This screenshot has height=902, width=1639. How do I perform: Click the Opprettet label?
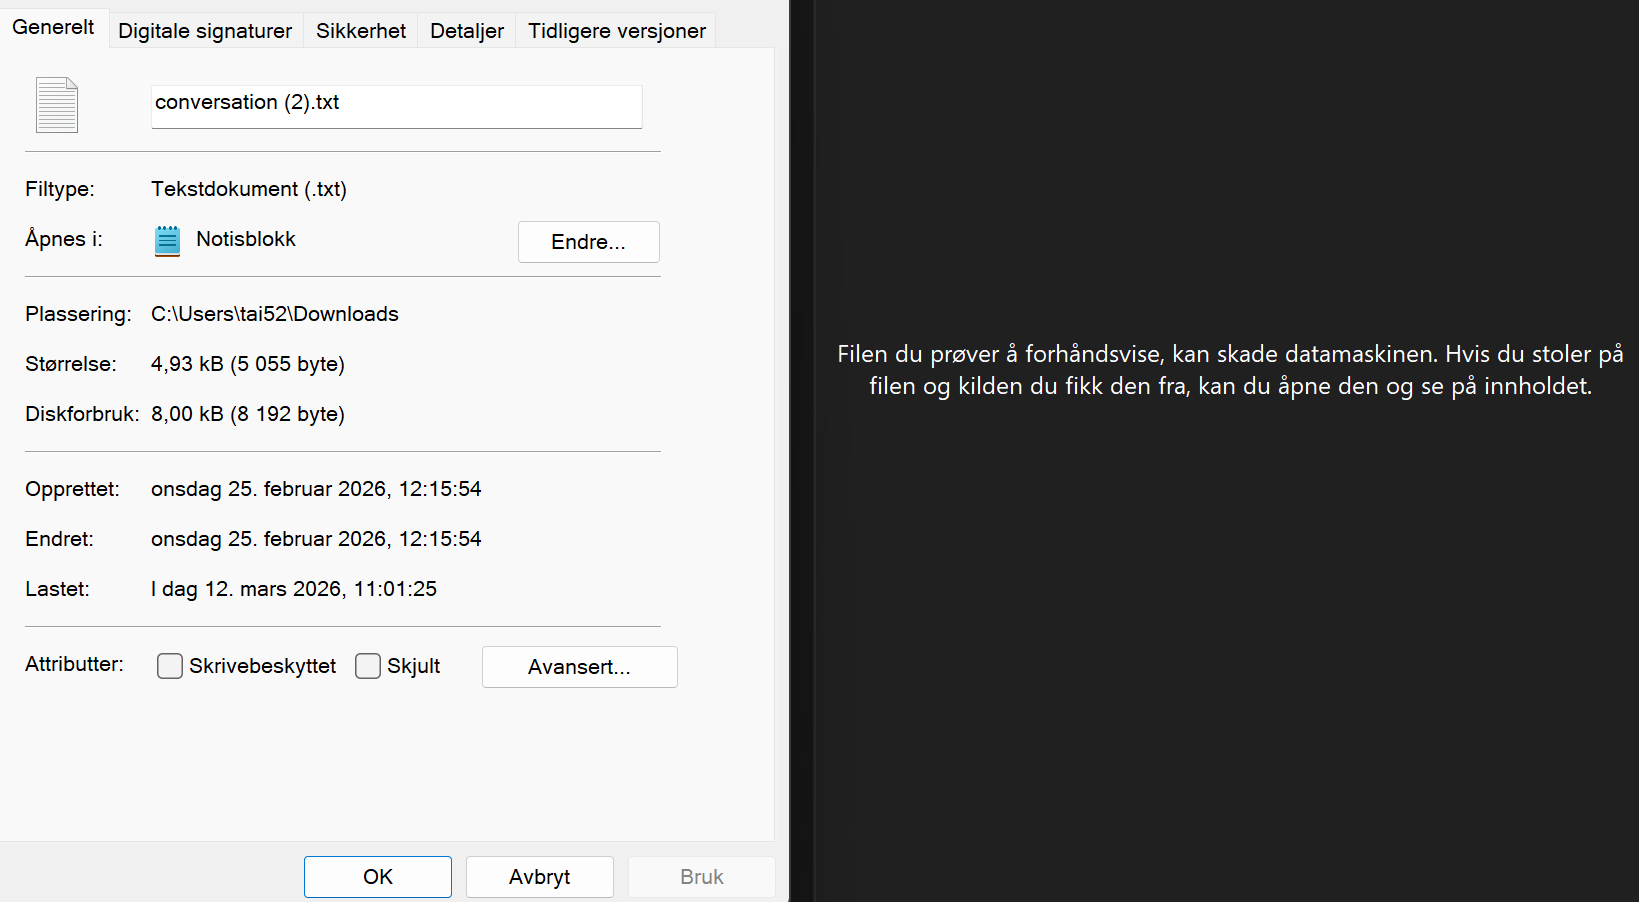click(x=72, y=489)
